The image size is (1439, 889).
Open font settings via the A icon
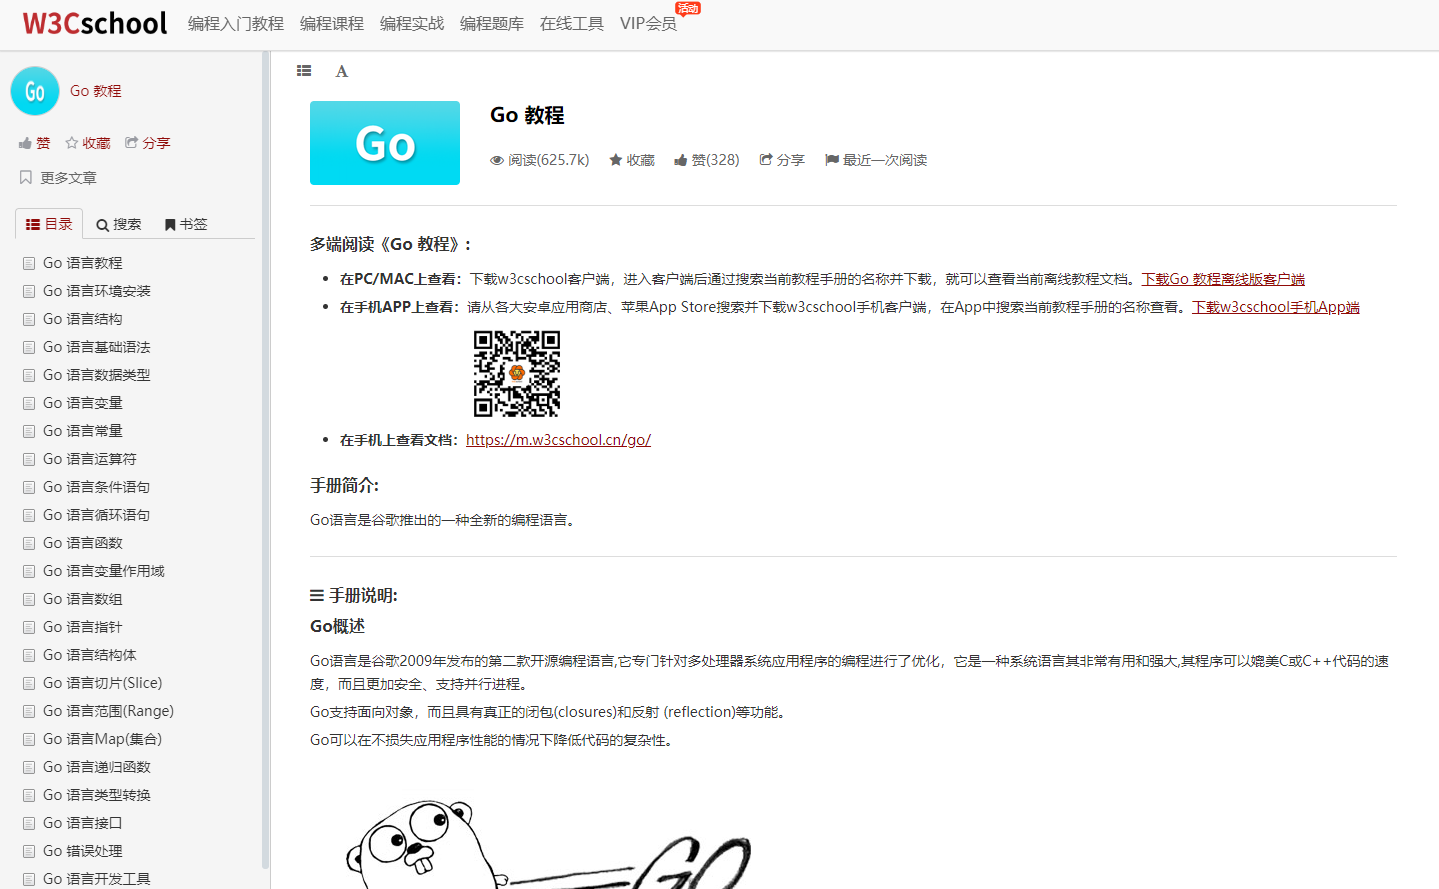[342, 71]
